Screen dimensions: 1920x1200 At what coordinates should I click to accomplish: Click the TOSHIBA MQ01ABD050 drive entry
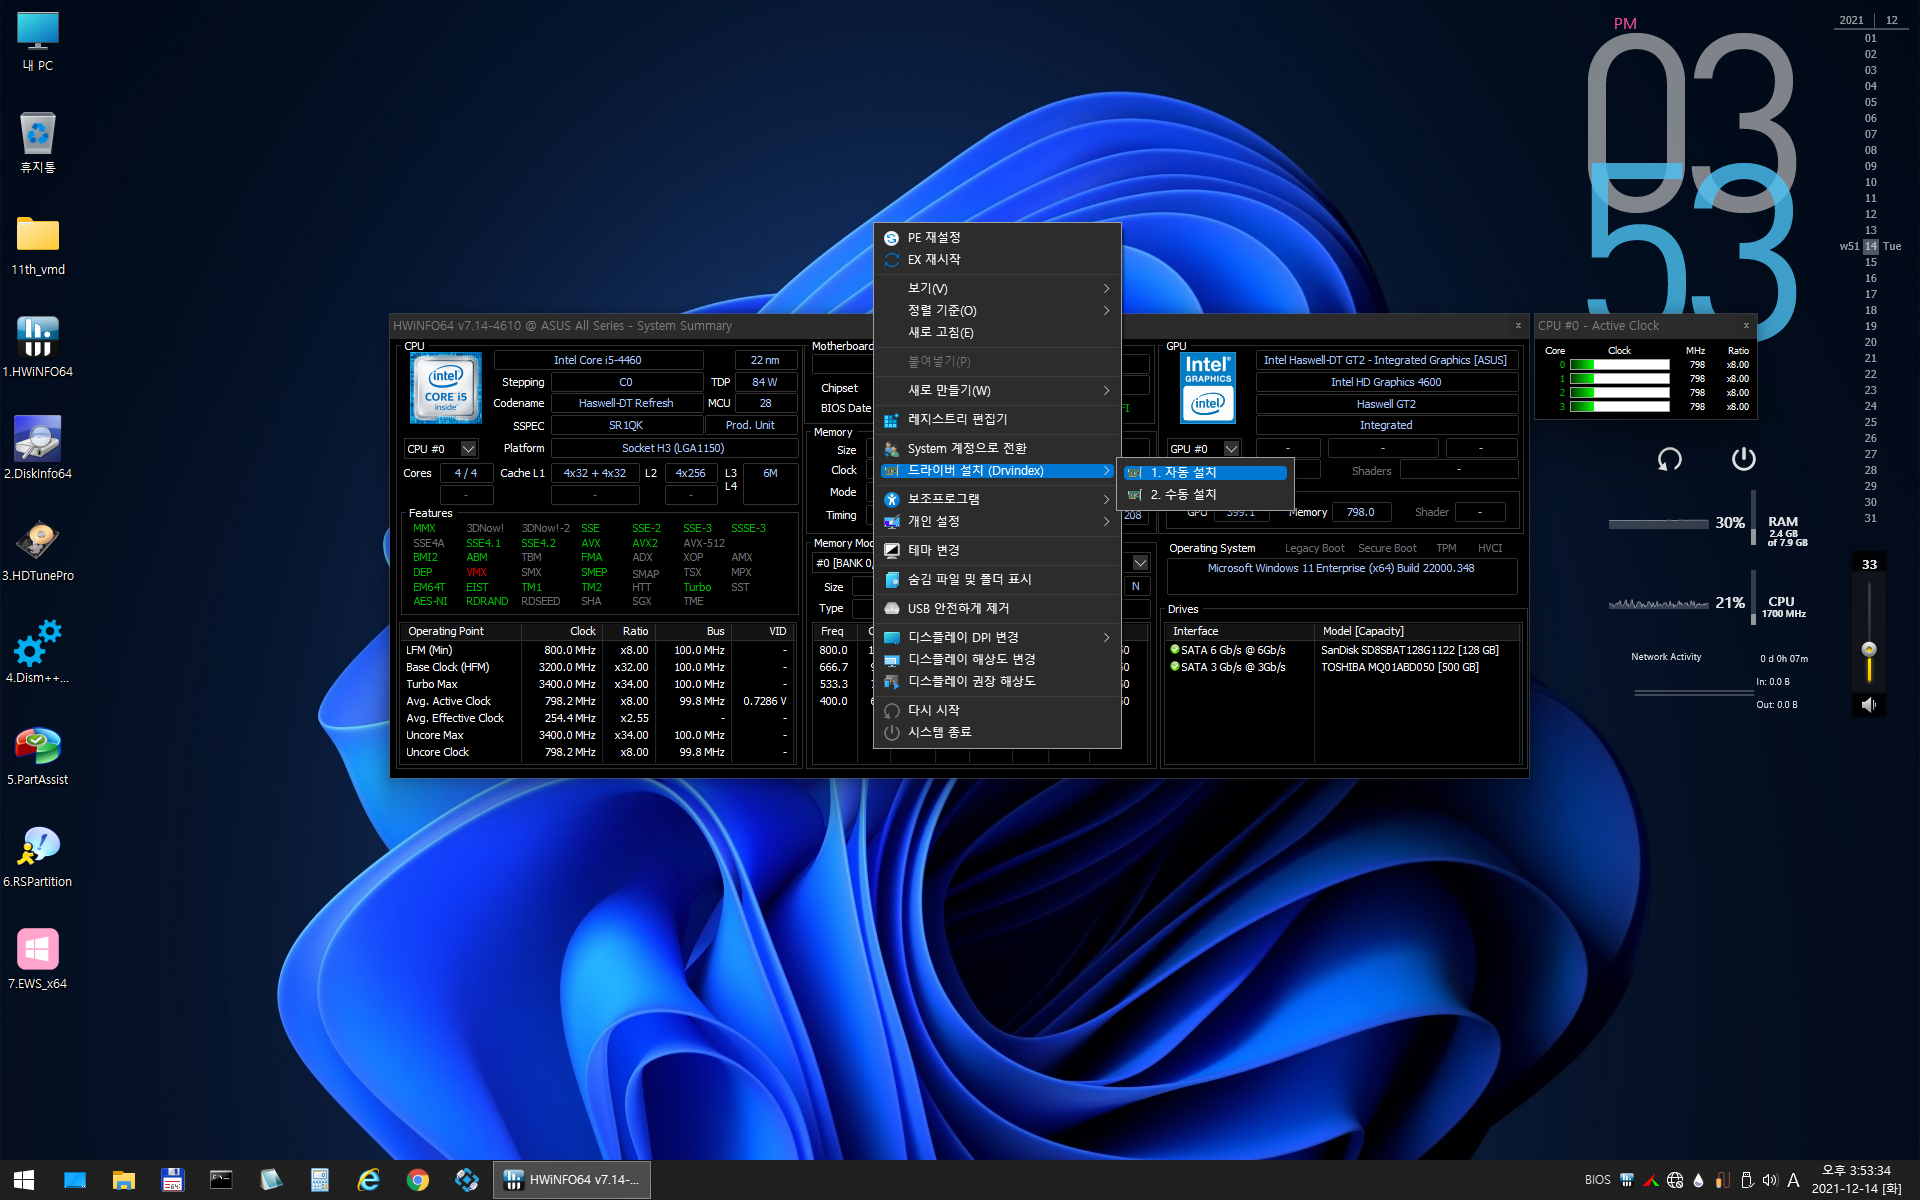coord(1399,667)
